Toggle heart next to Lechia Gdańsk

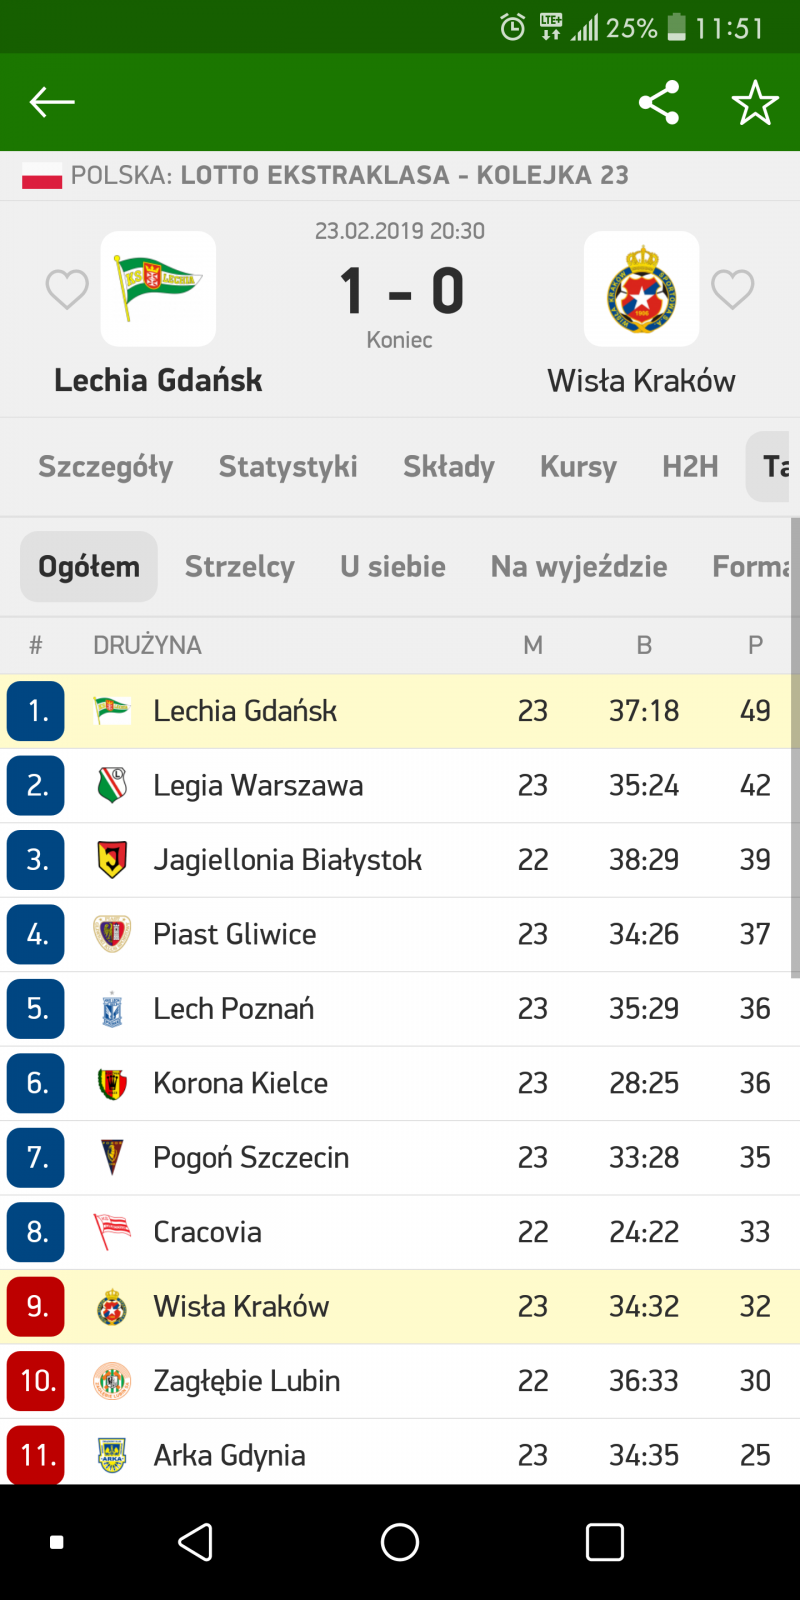[x=67, y=290]
